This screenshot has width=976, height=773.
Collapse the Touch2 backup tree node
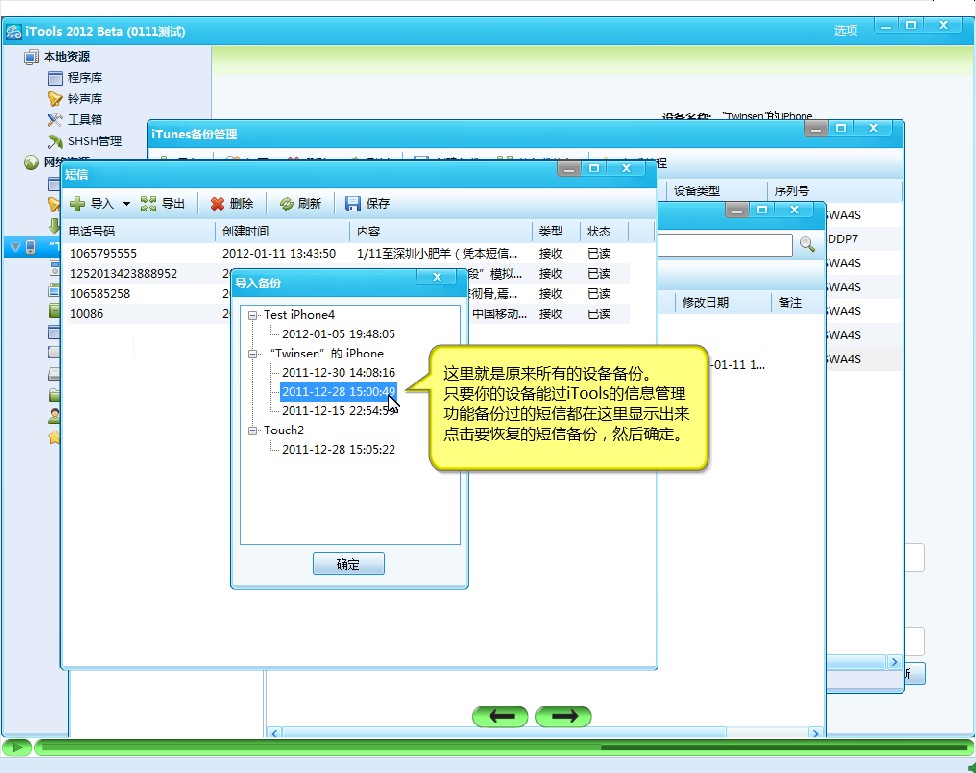tap(254, 431)
